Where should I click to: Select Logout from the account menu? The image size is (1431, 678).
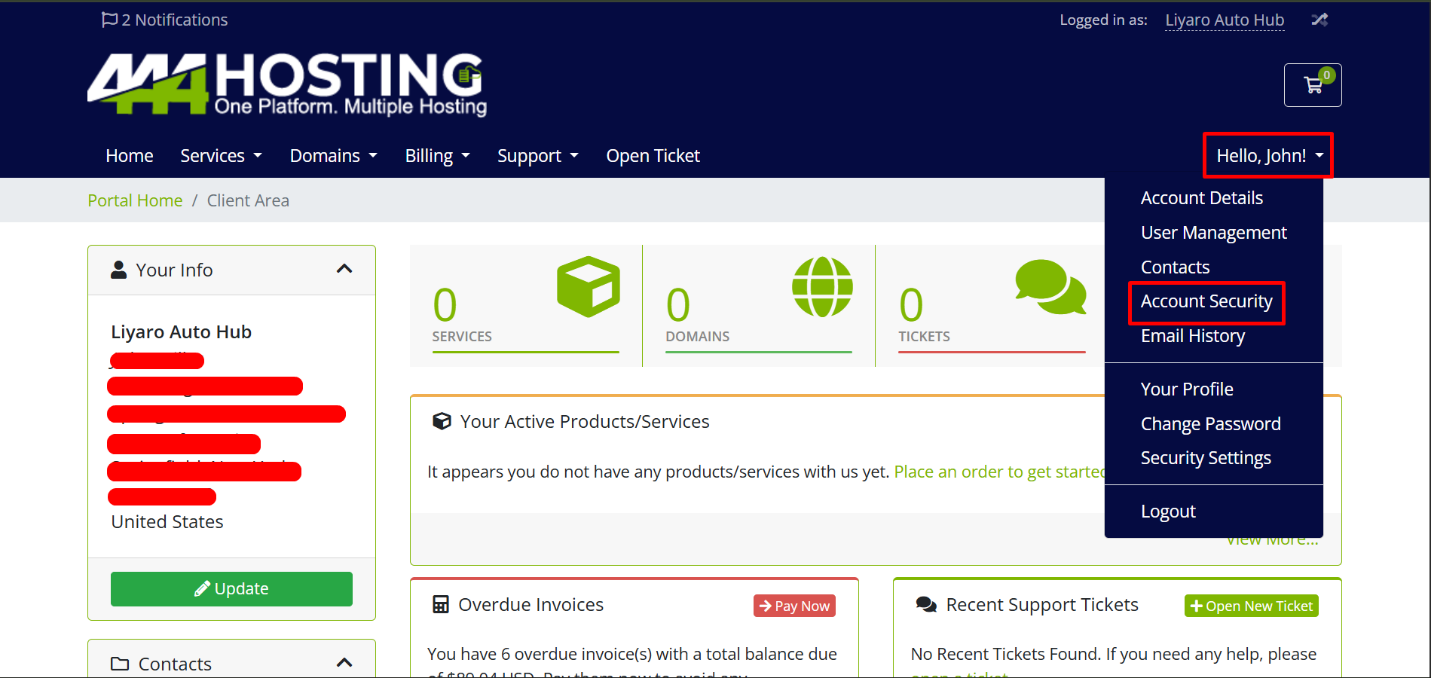click(1168, 512)
